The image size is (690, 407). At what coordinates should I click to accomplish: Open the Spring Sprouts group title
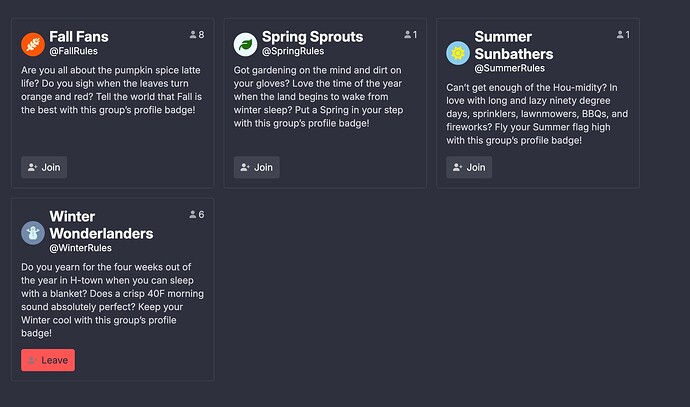[x=312, y=36]
